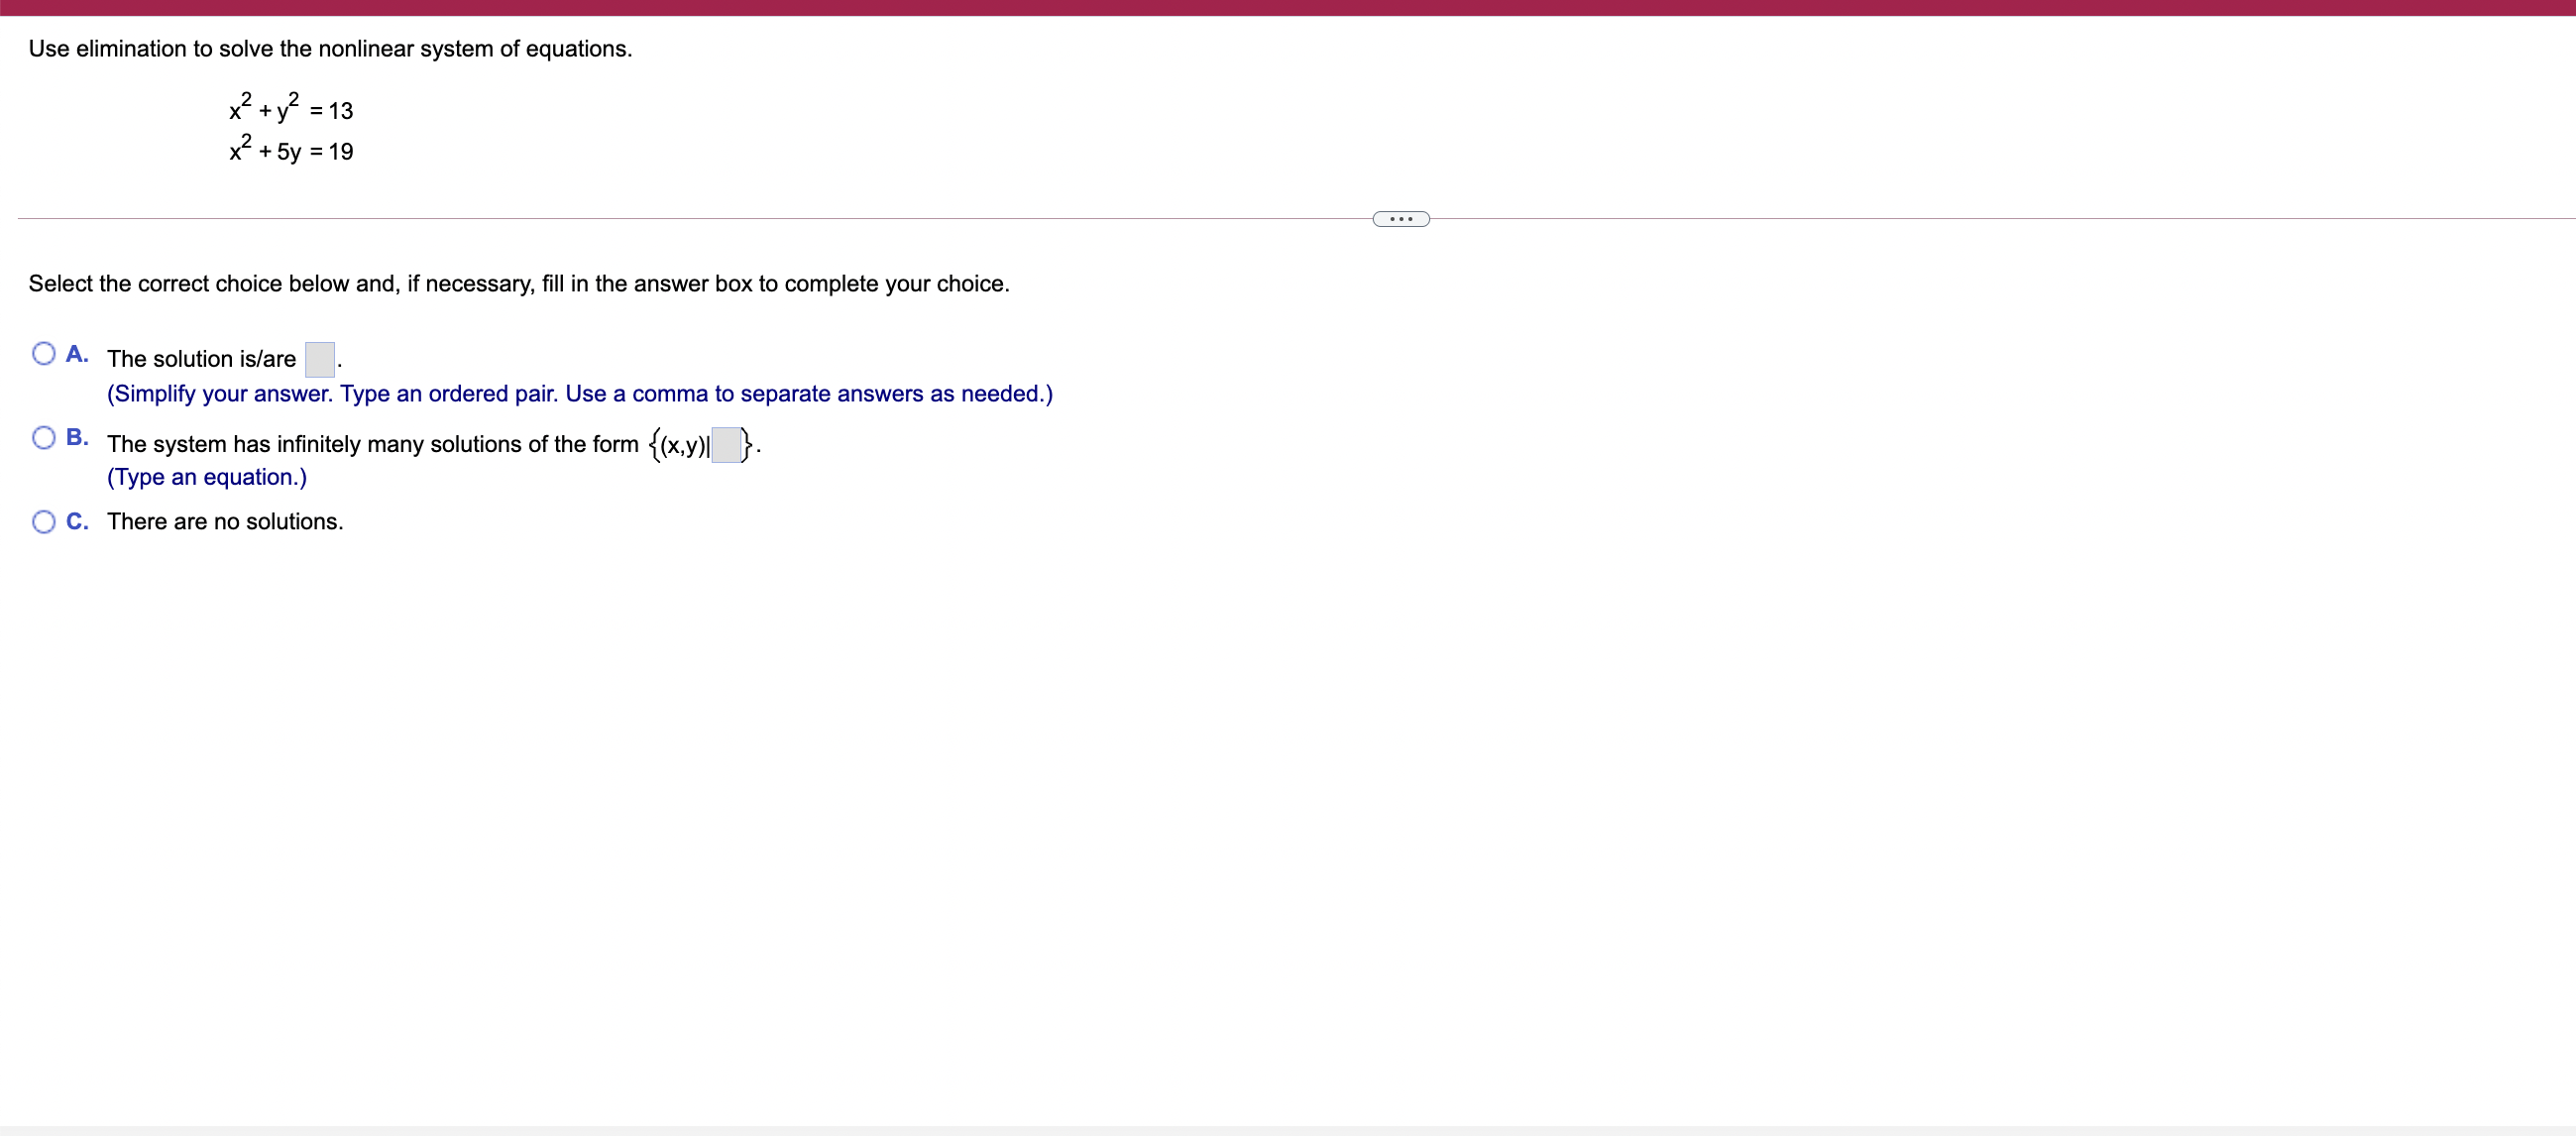This screenshot has height=1136, width=2576.
Task: Choose option C radio button
Action: pos(43,522)
